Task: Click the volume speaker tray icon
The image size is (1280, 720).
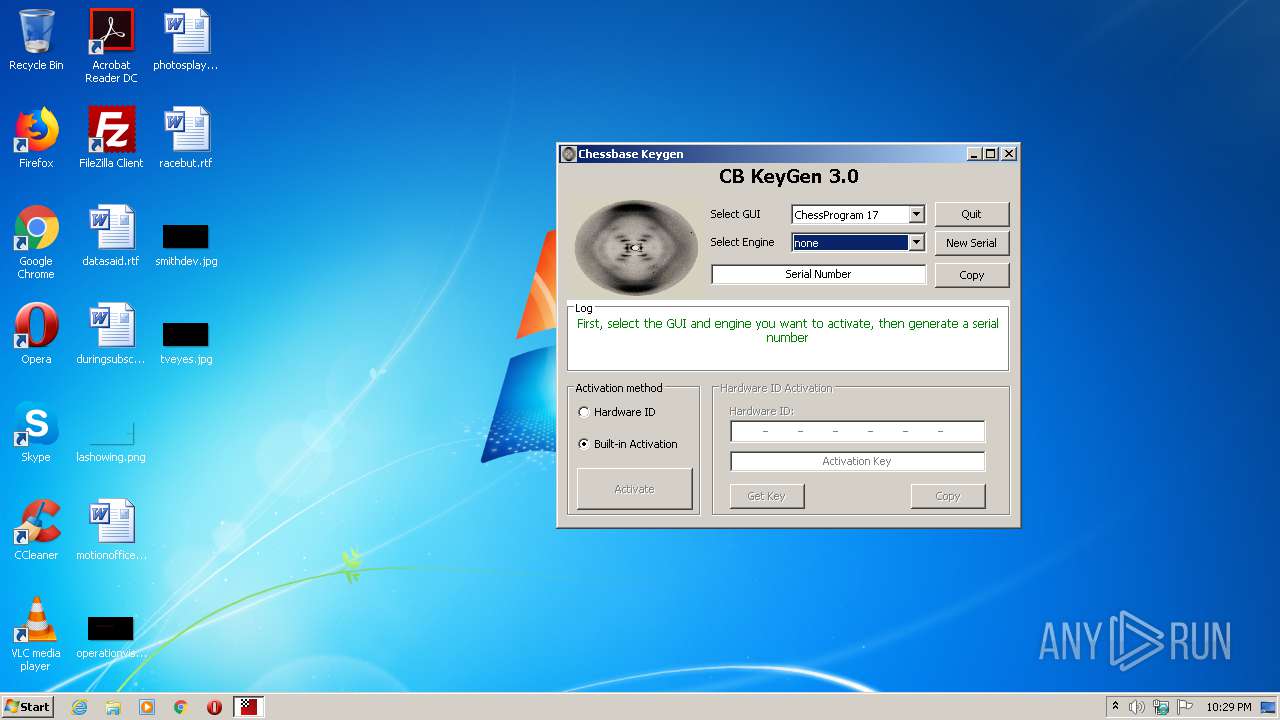Action: [1137, 707]
